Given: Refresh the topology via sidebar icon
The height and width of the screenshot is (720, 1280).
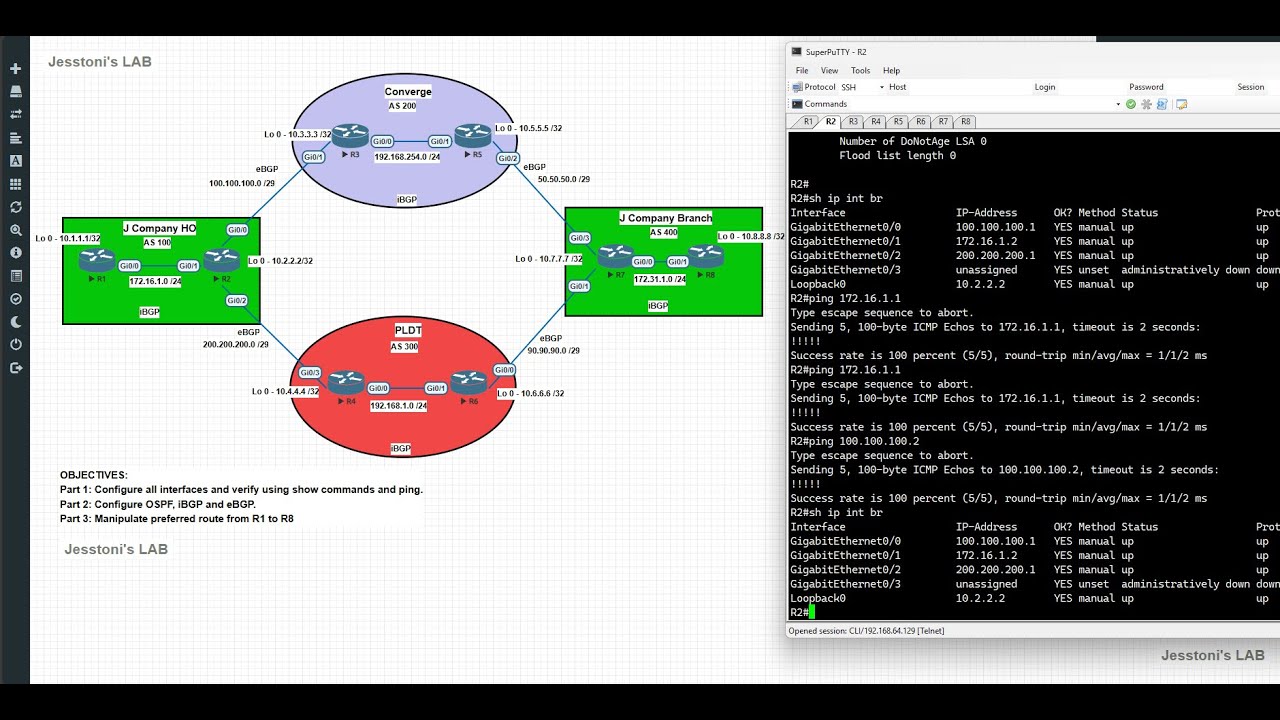Looking at the screenshot, I should (15, 207).
